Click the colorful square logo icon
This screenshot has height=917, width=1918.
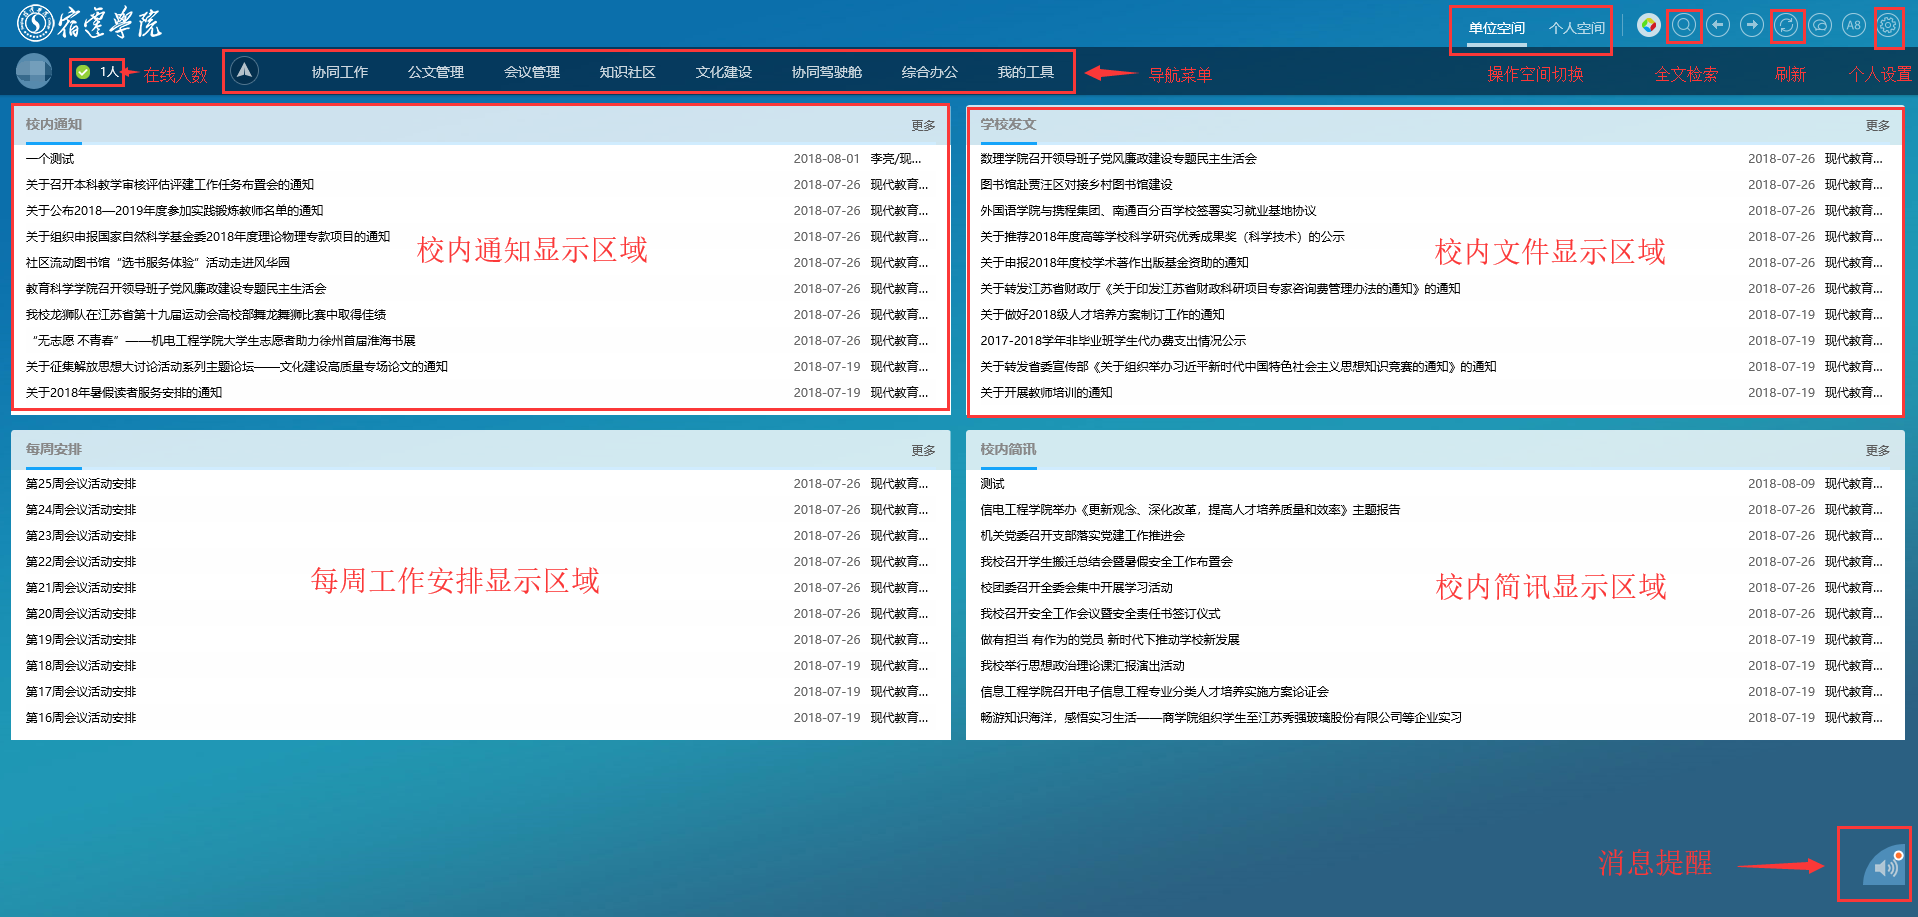(x=1649, y=25)
